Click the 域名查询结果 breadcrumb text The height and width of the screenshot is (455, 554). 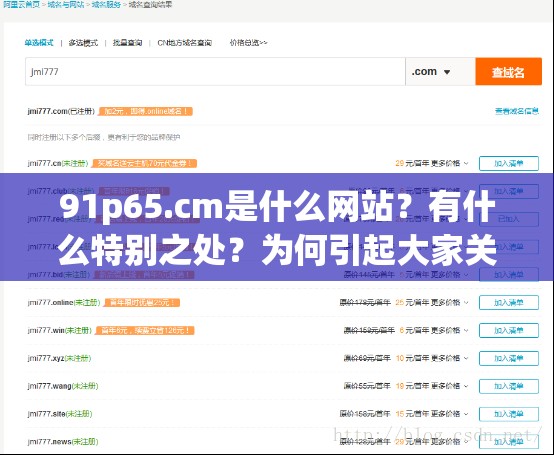(x=150, y=5)
